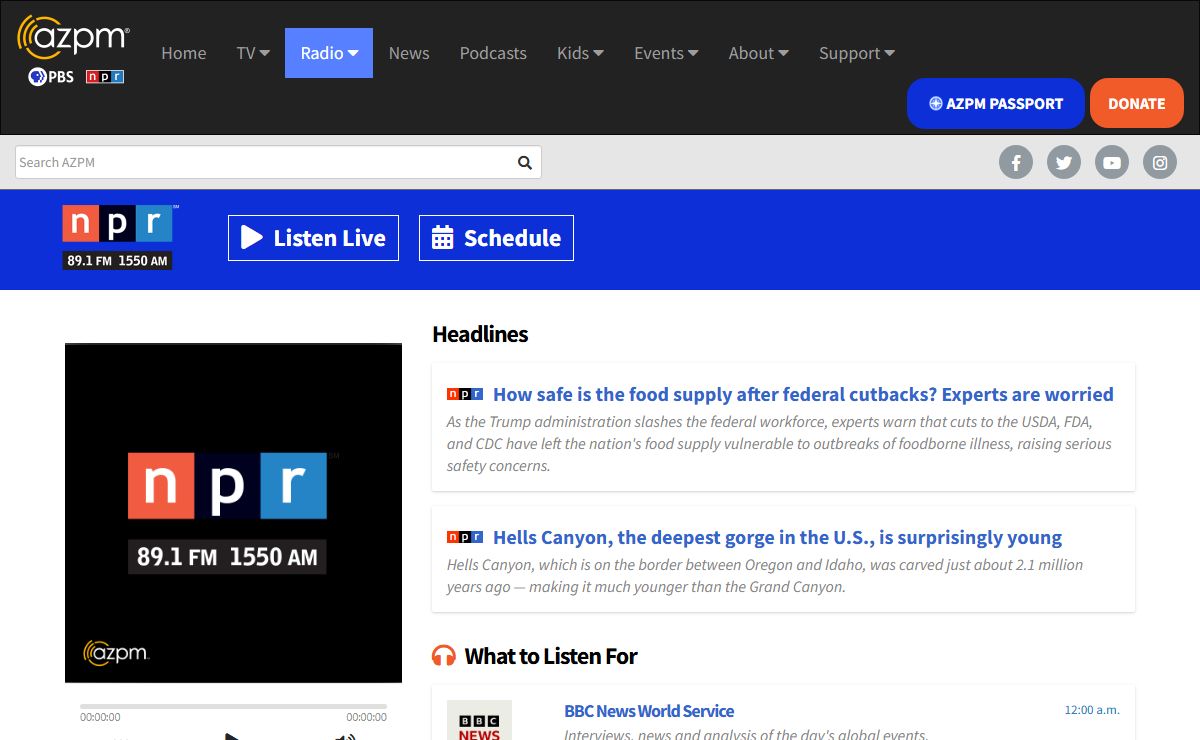This screenshot has width=1200, height=740.
Task: Click the BBC News thumbnail
Action: (x=479, y=721)
